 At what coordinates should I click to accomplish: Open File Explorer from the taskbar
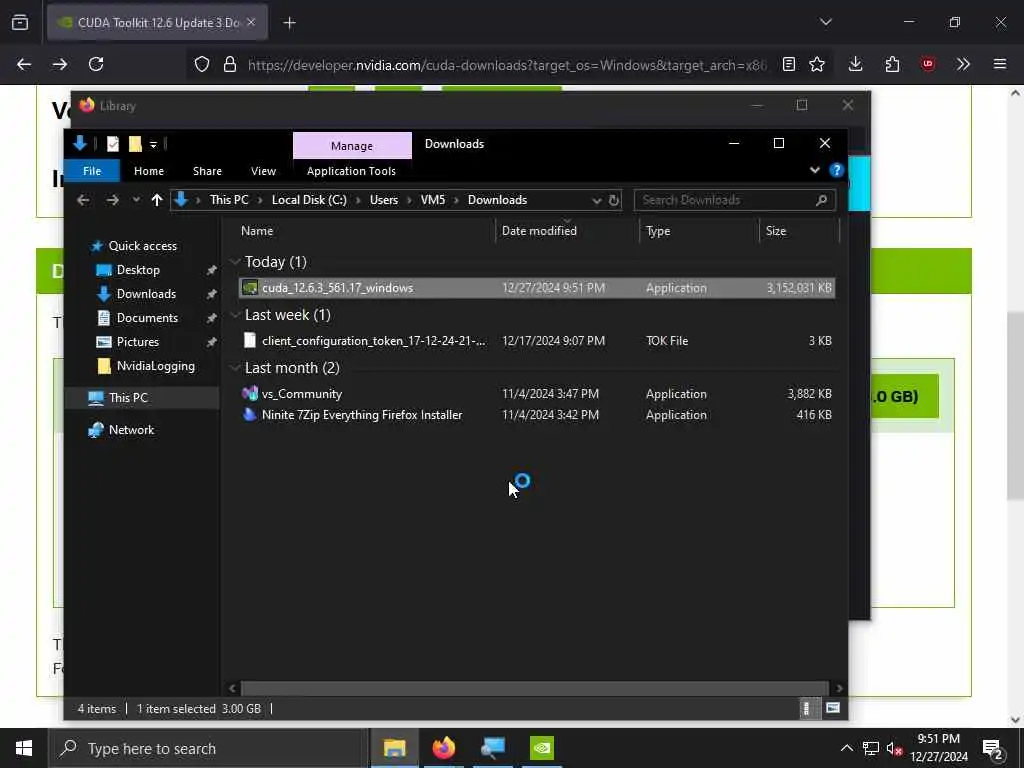click(x=394, y=748)
